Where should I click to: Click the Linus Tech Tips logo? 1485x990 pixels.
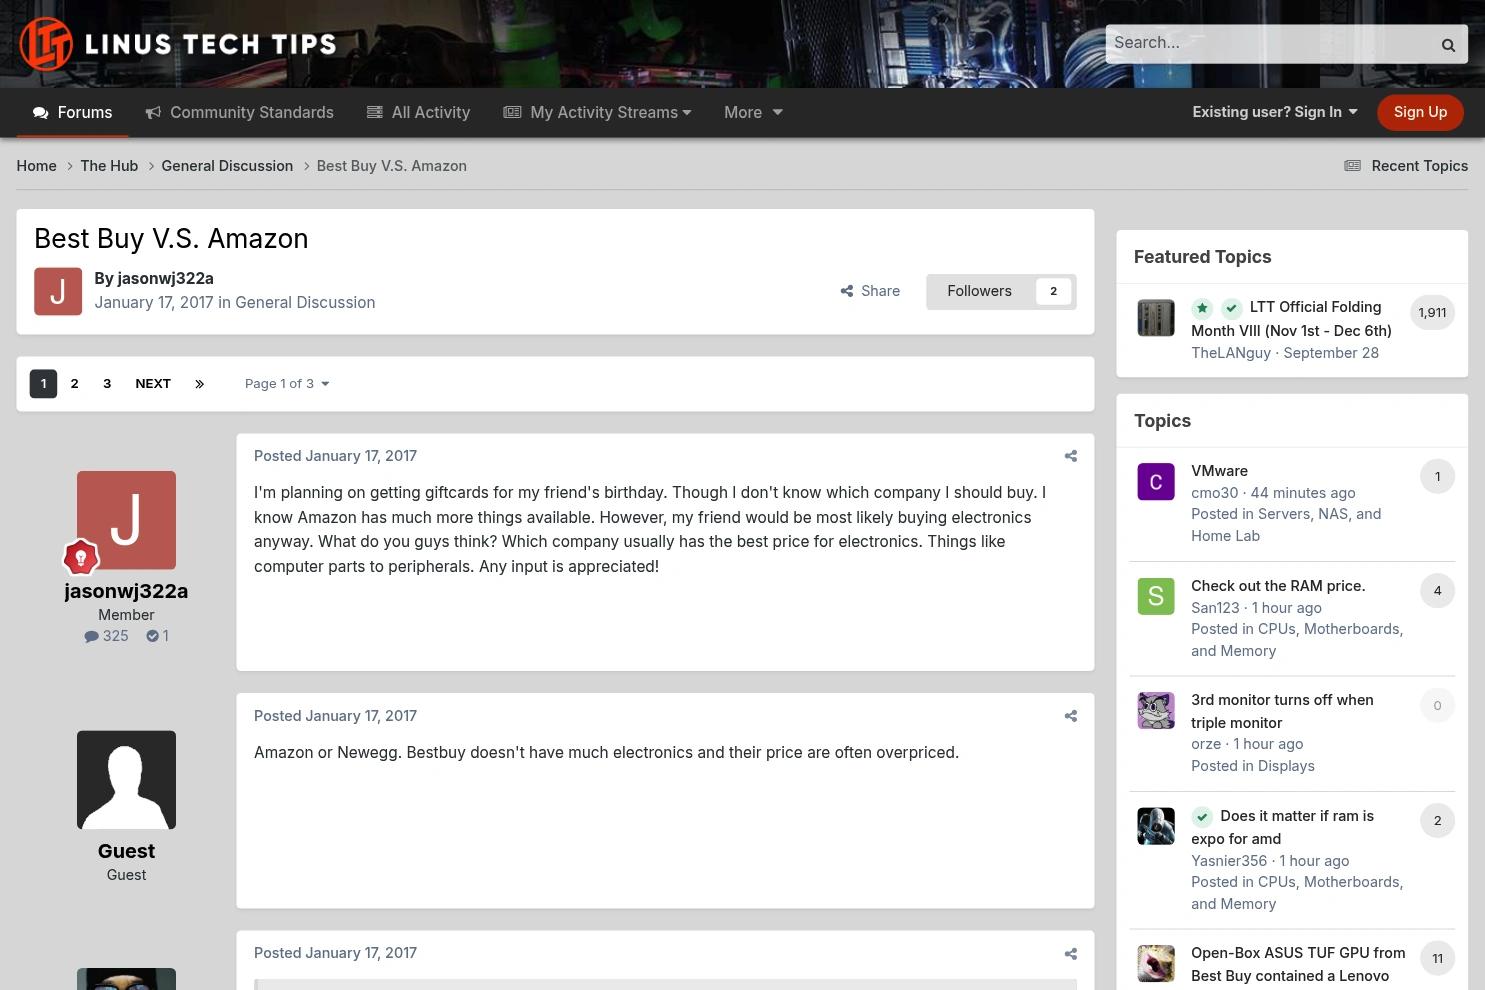point(178,44)
